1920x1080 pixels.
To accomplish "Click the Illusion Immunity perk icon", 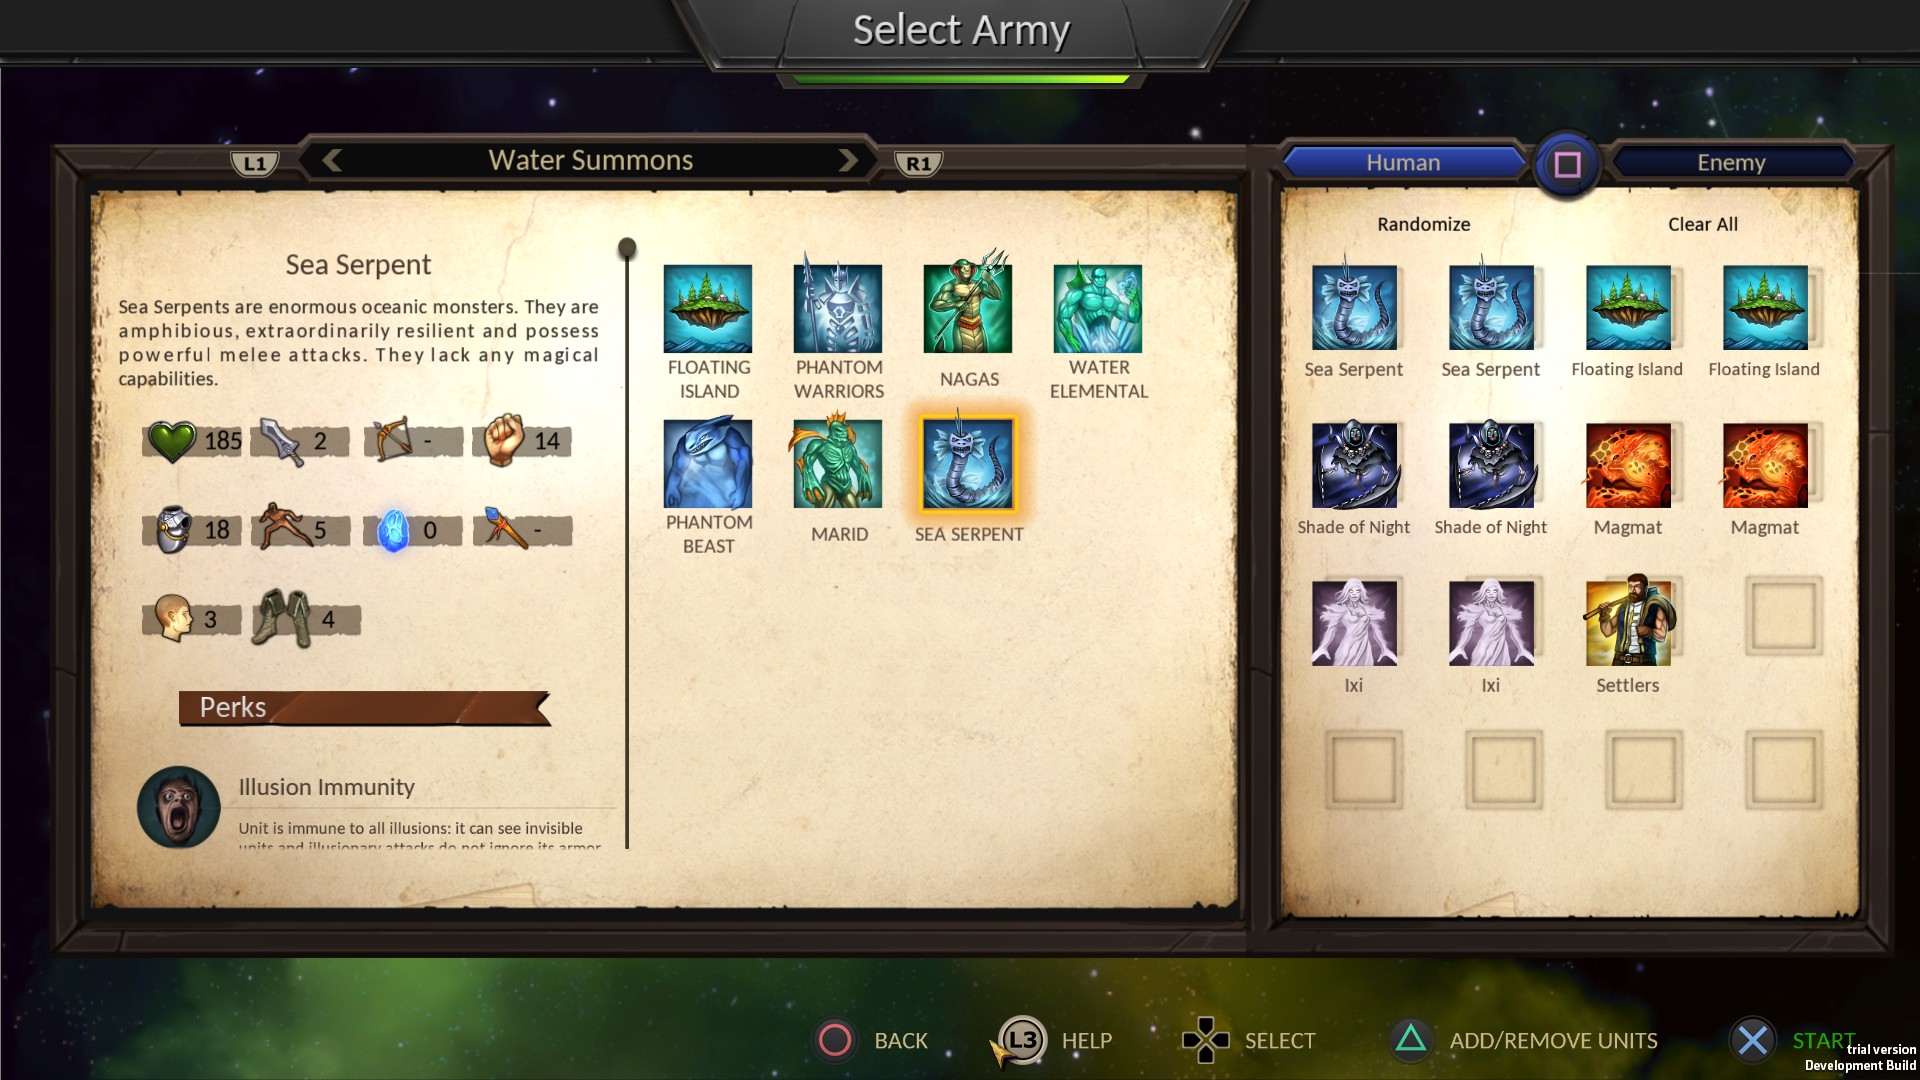I will [x=178, y=807].
